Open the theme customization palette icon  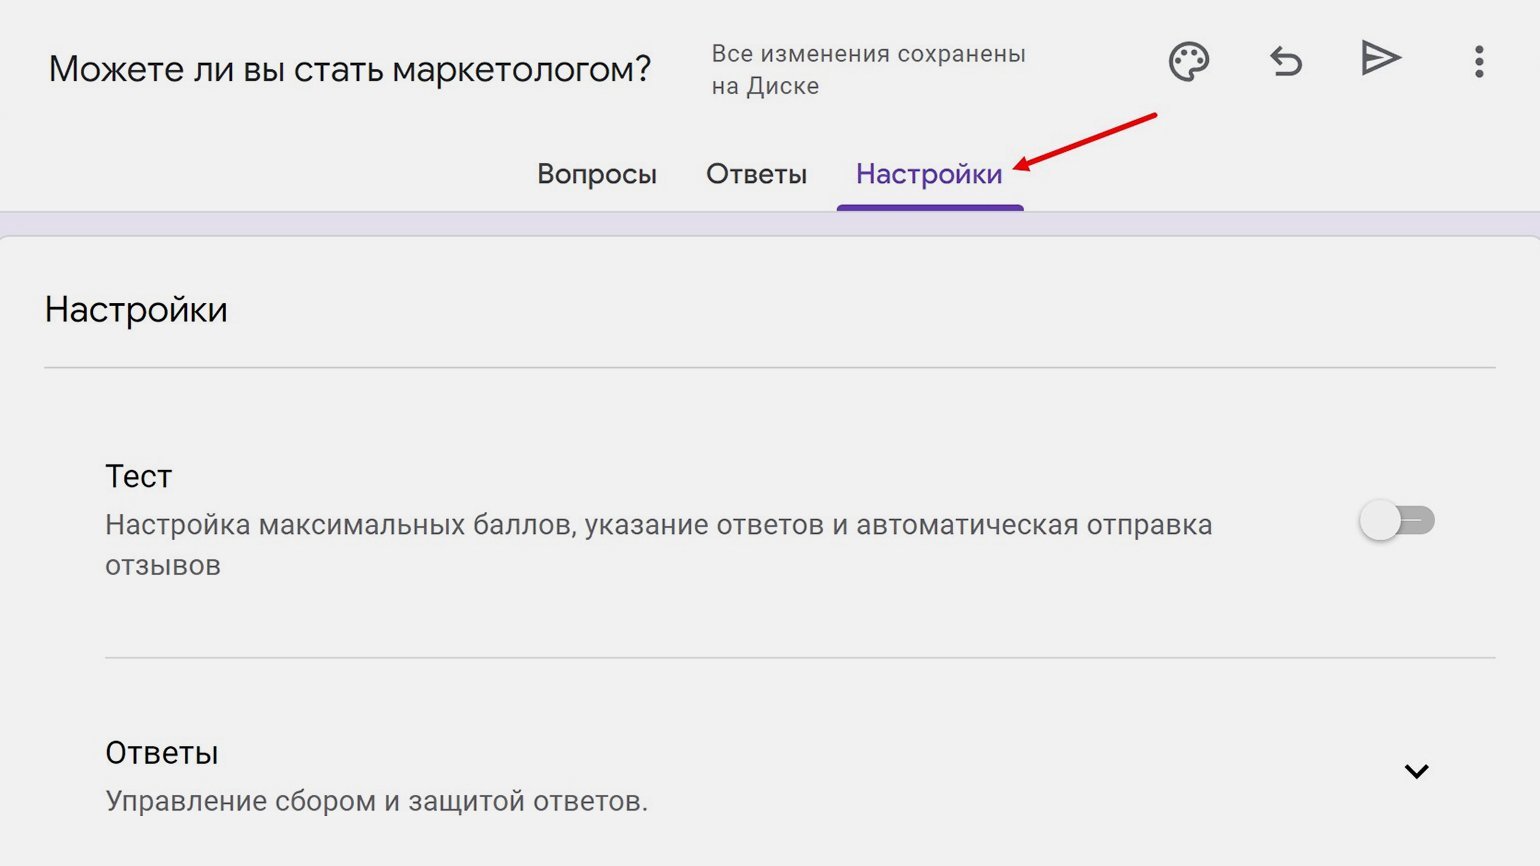point(1189,62)
